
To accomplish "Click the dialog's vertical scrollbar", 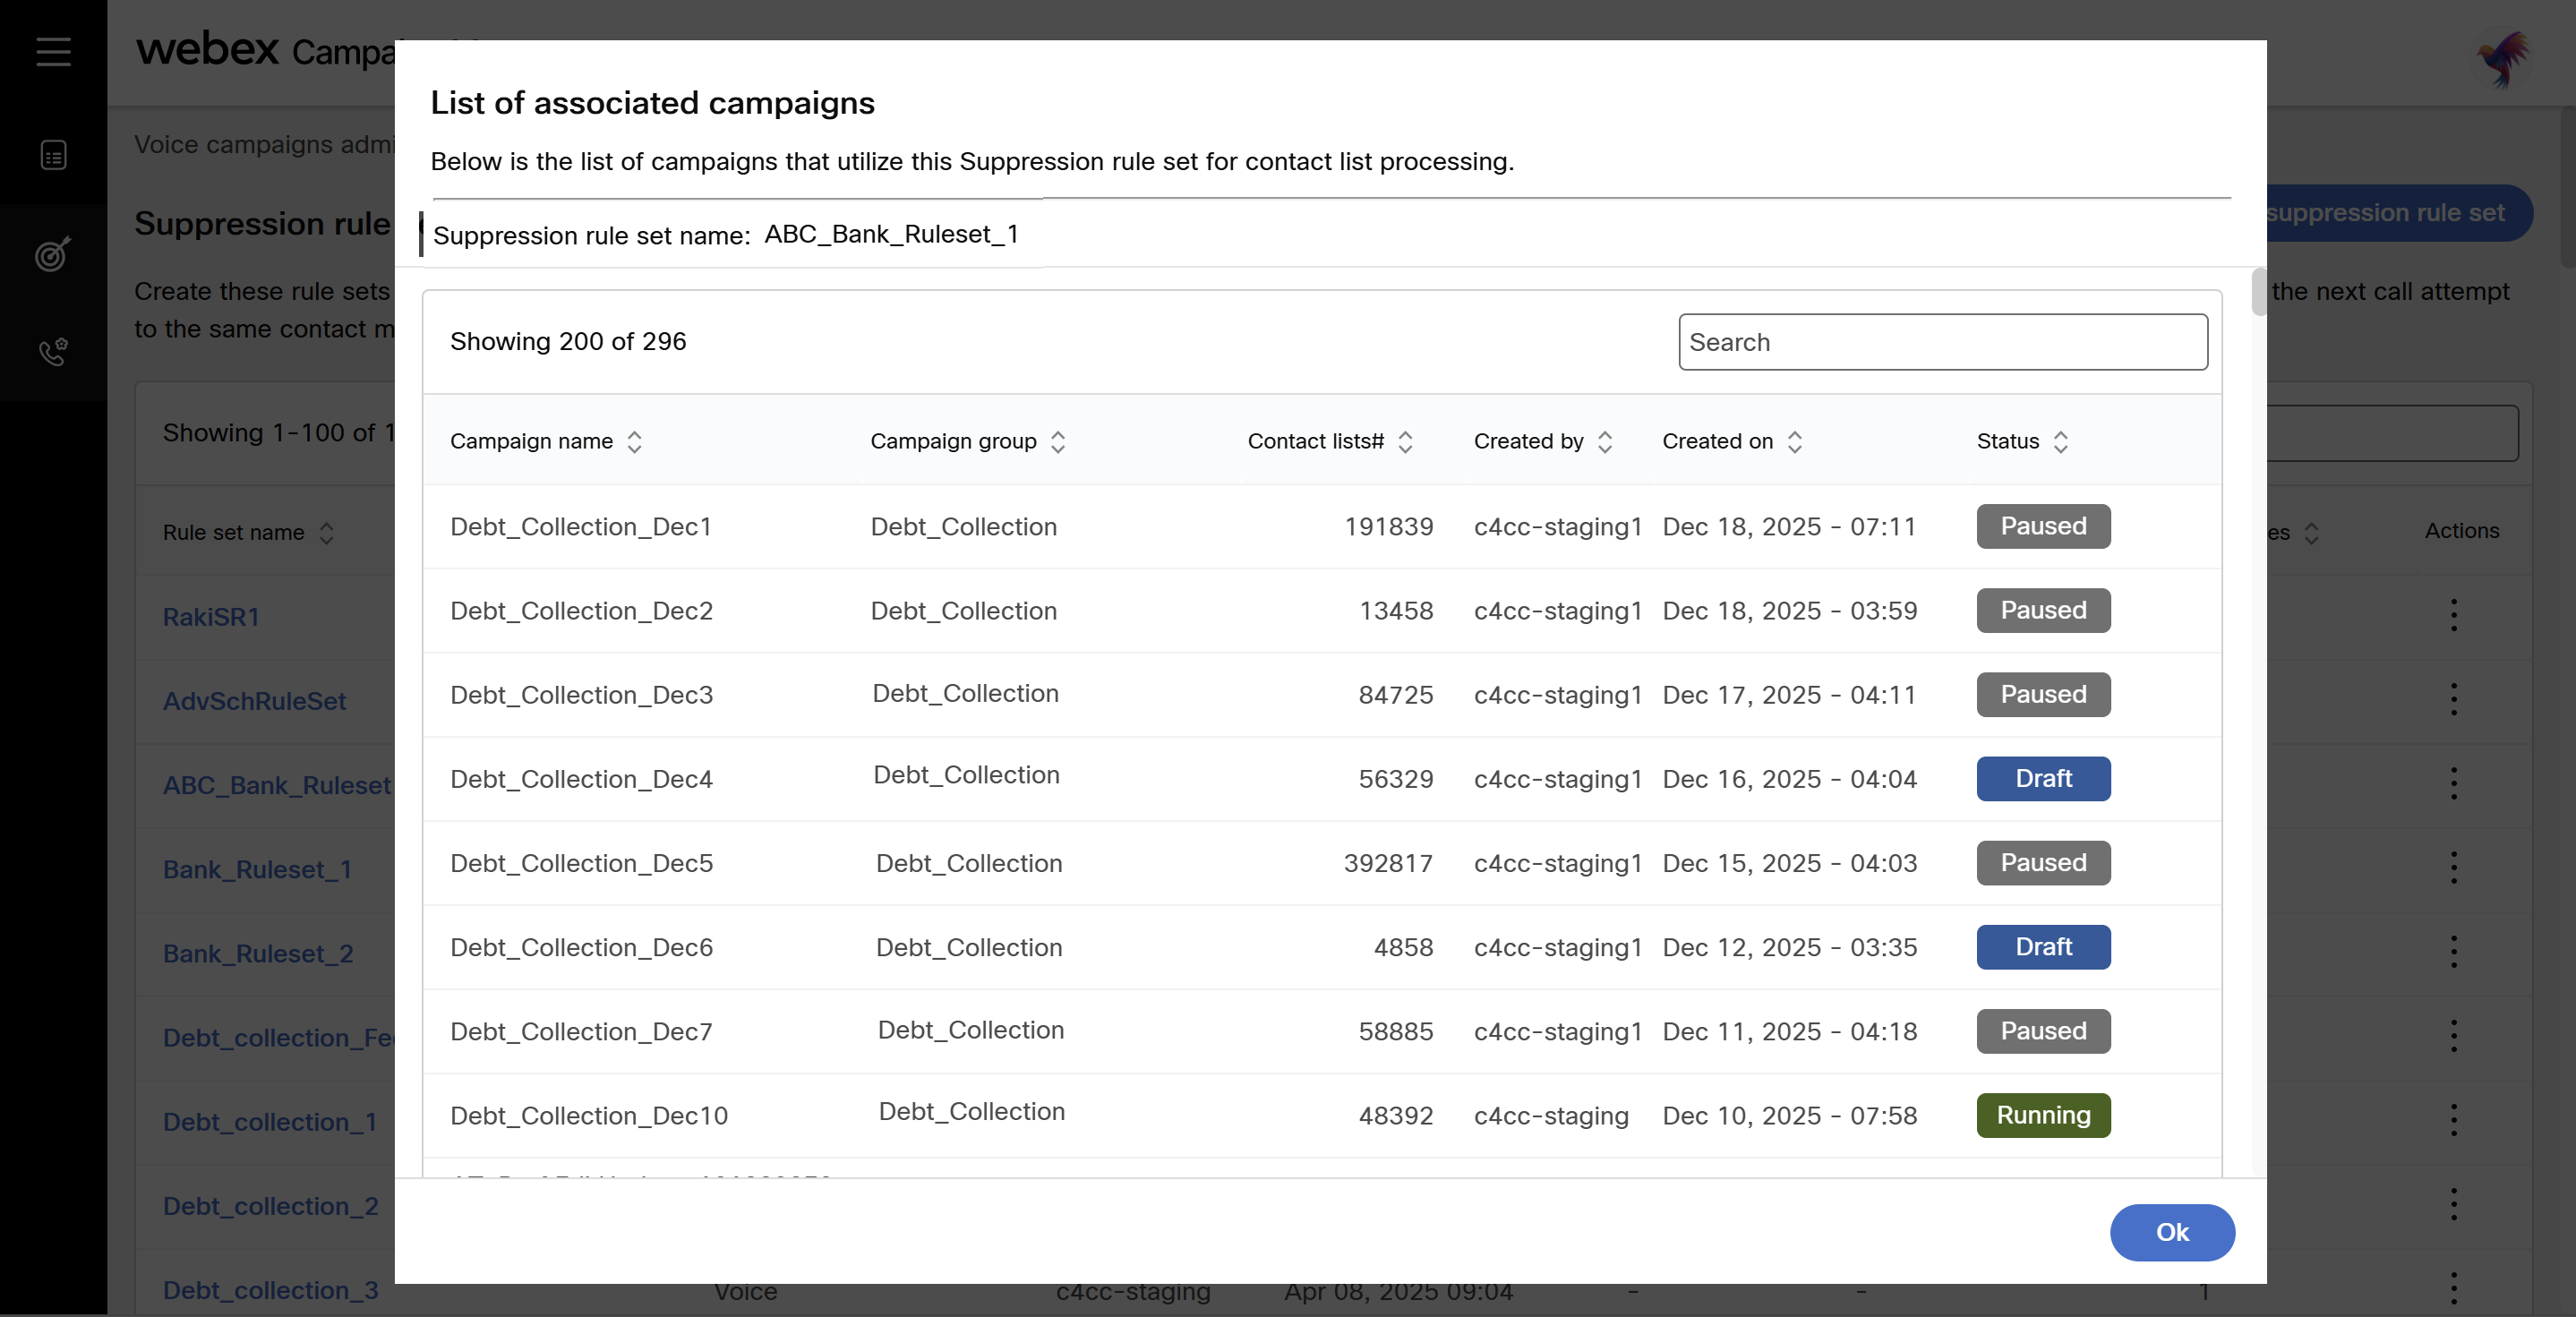I will click(x=2258, y=292).
